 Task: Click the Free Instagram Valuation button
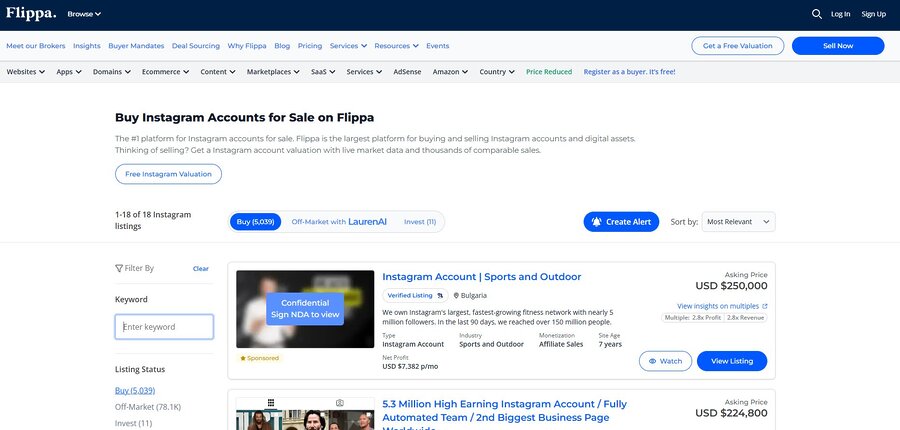(x=168, y=174)
